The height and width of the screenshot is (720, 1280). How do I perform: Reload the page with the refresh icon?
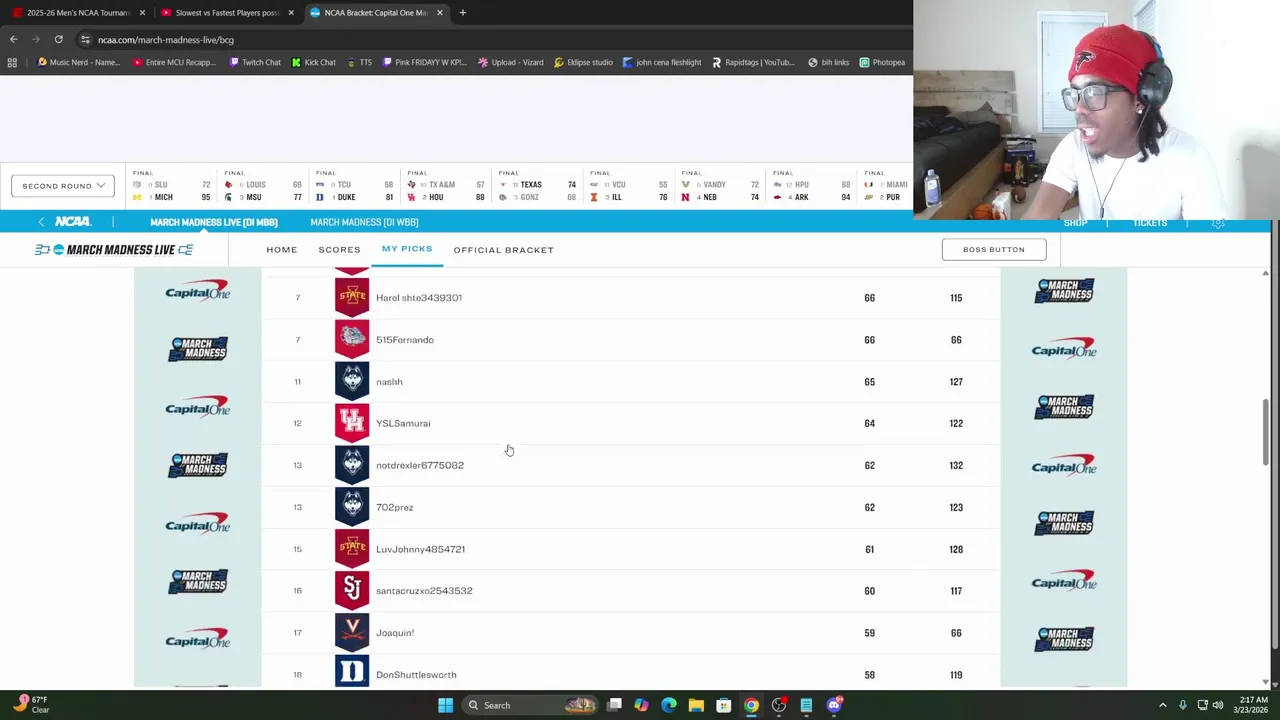pyautogui.click(x=59, y=39)
